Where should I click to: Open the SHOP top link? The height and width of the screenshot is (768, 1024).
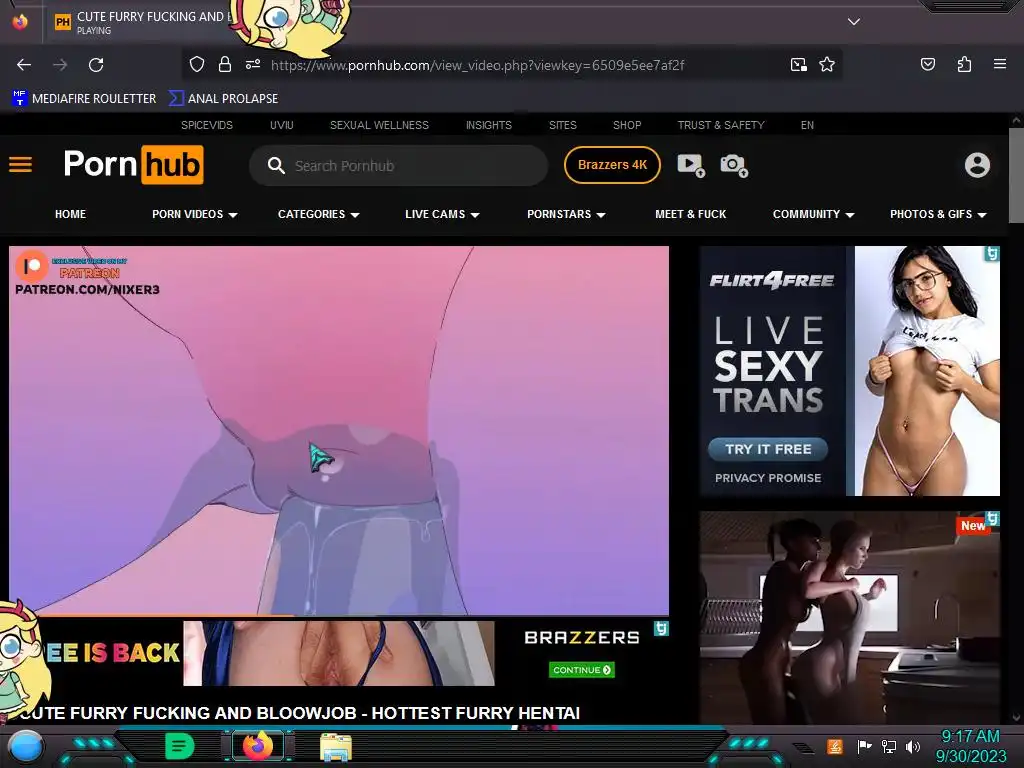[627, 125]
